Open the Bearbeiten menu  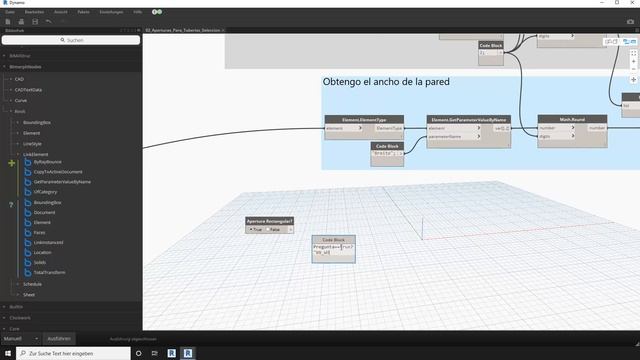coord(34,12)
